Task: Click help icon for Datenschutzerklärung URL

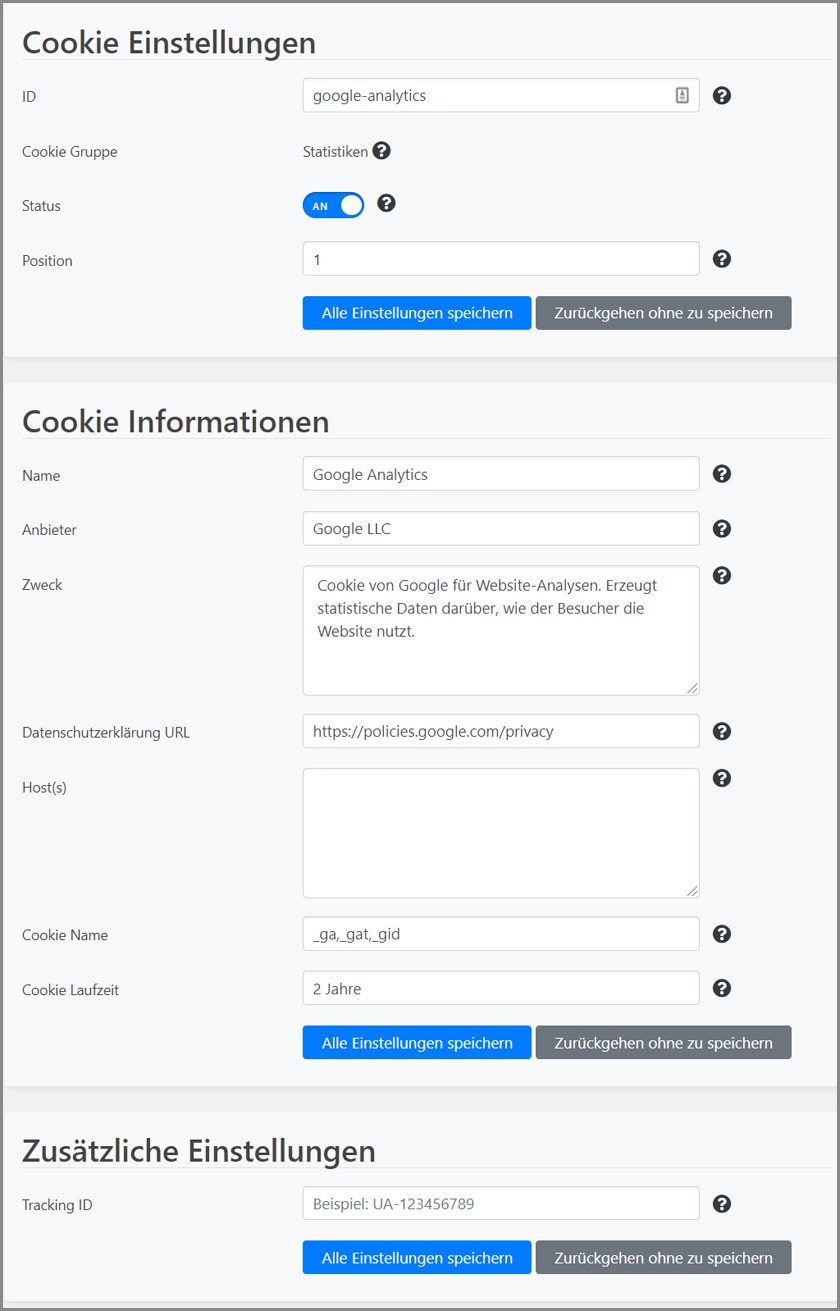Action: coord(721,731)
